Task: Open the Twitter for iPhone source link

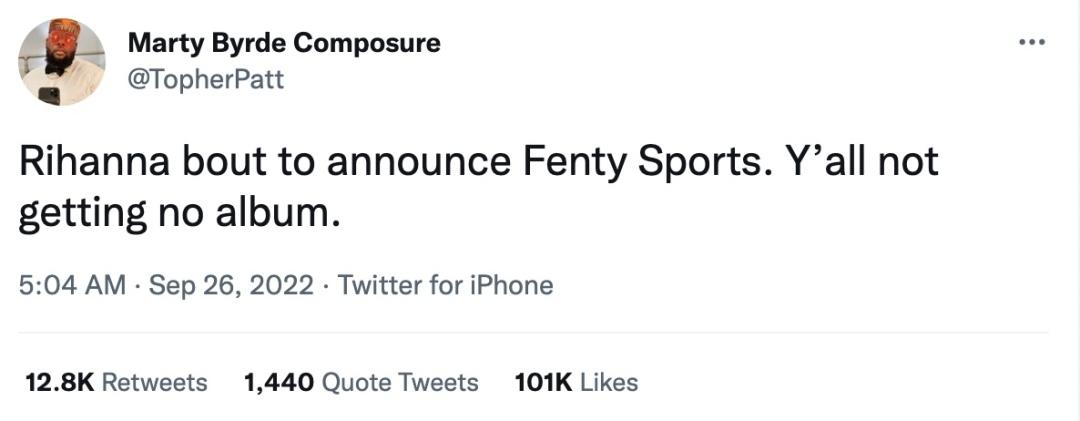Action: 445,285
